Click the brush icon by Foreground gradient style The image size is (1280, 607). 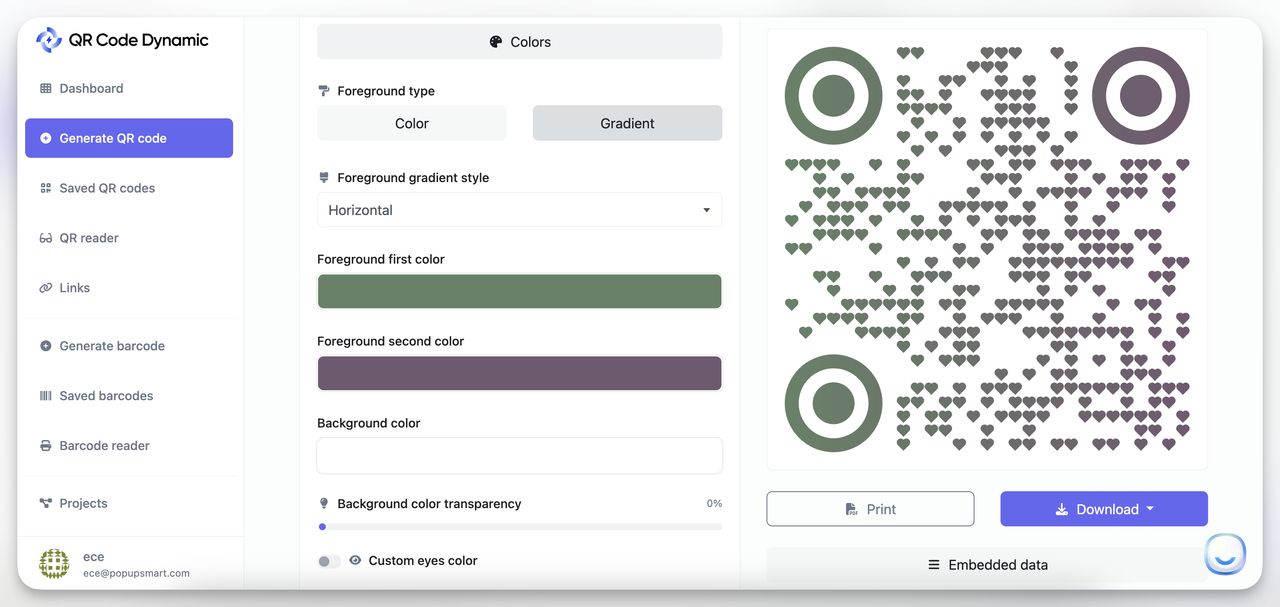pos(324,177)
